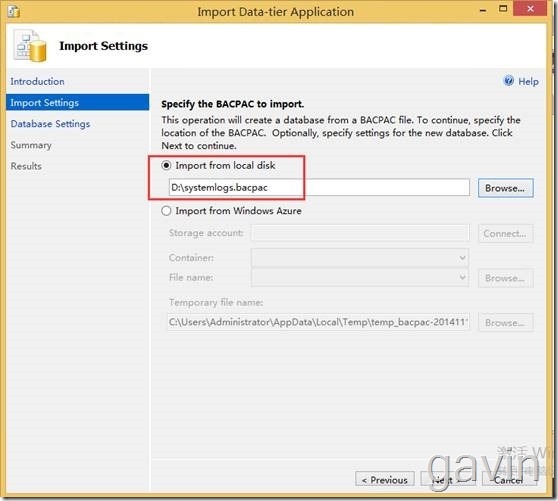Click Browse next to File name
Viewport: 558px width, 501px height.
pyautogui.click(x=505, y=278)
